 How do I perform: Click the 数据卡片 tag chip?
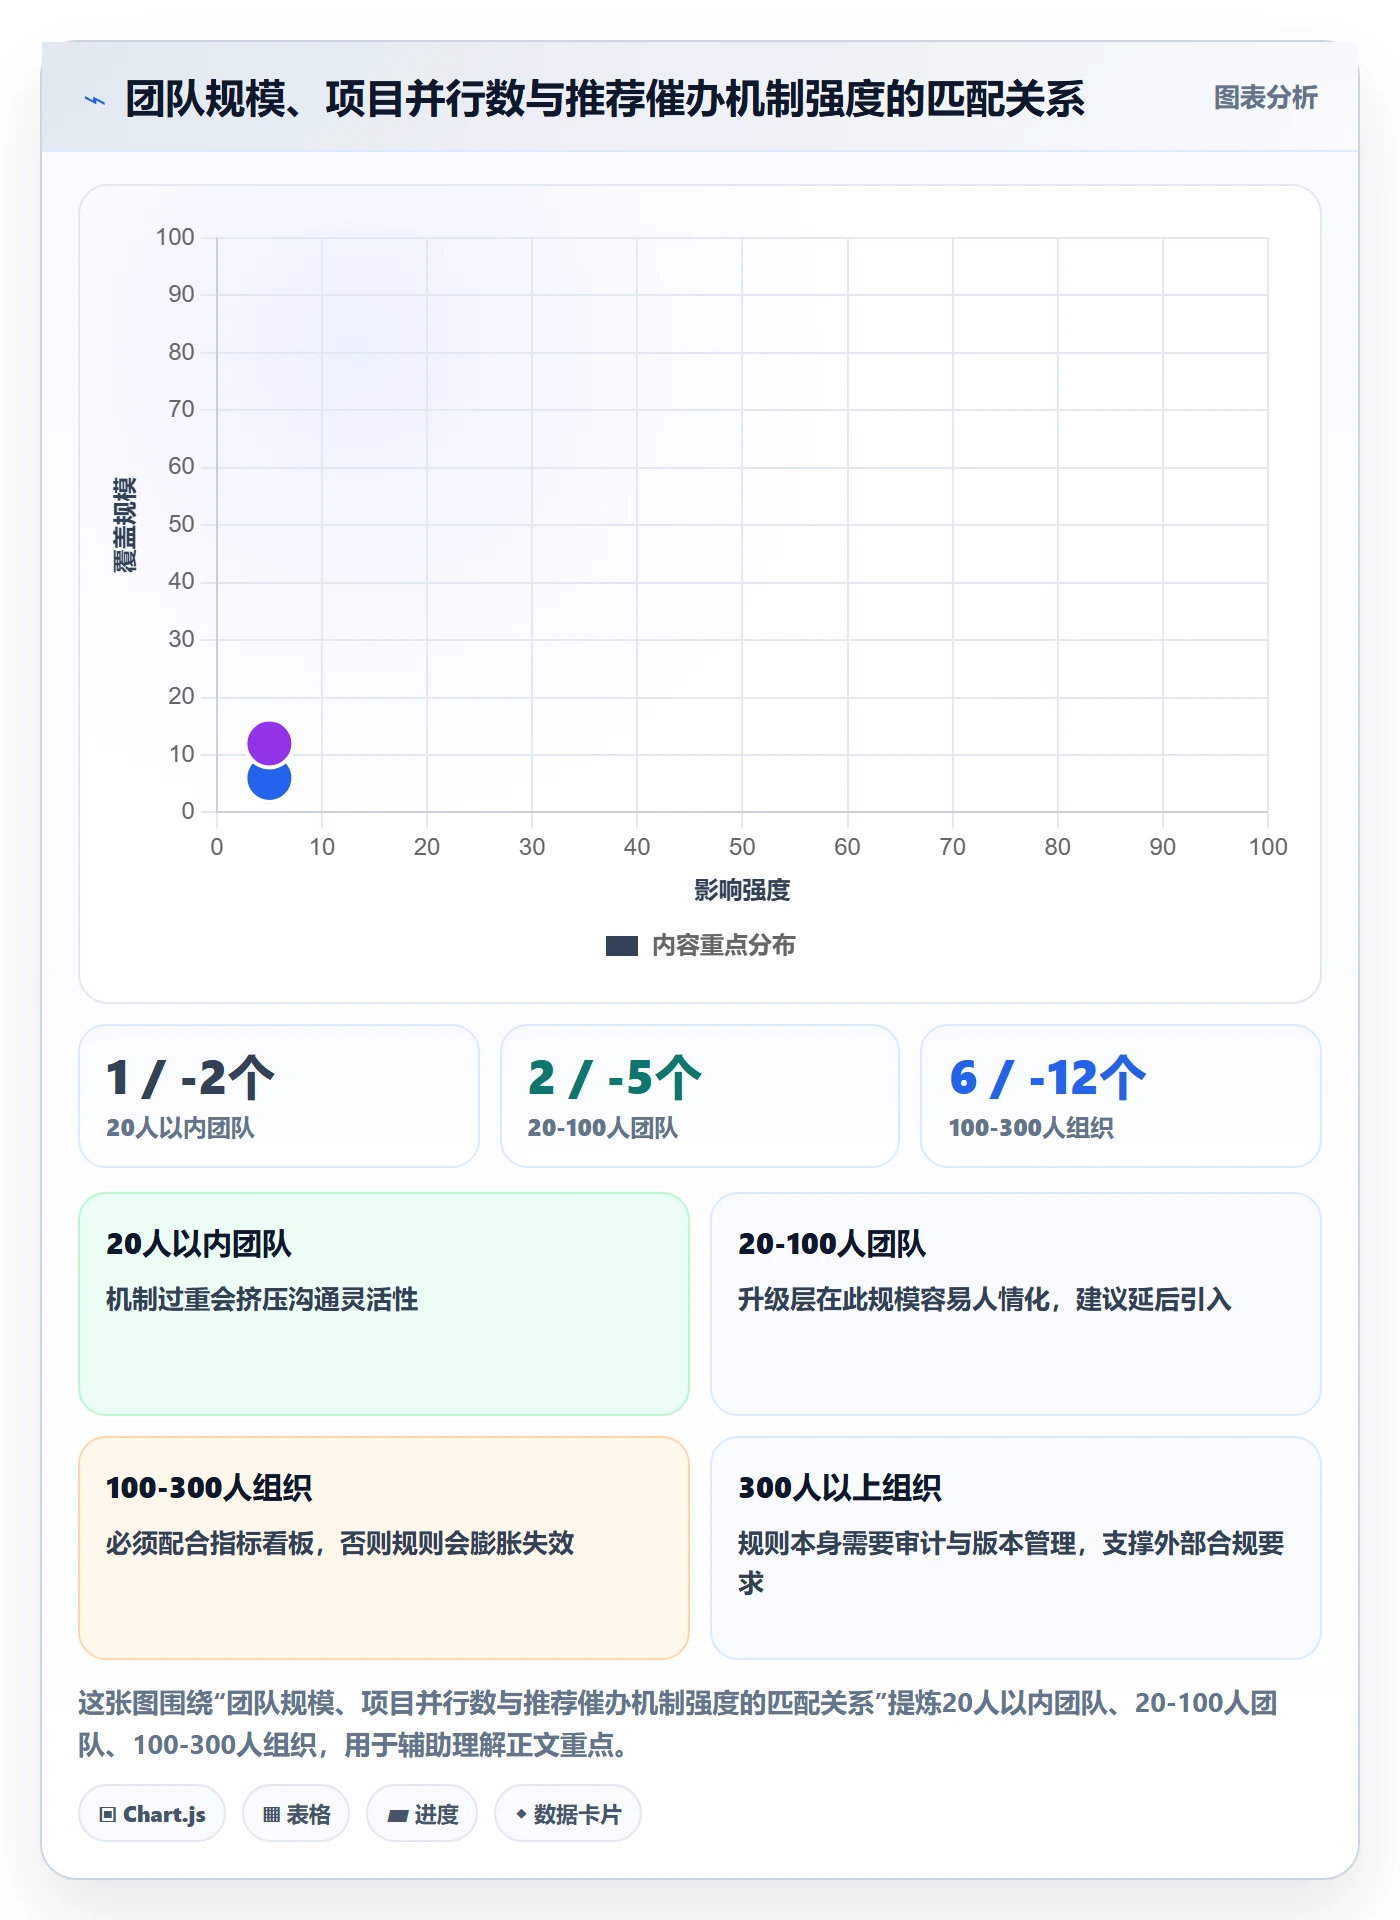[x=568, y=1814]
